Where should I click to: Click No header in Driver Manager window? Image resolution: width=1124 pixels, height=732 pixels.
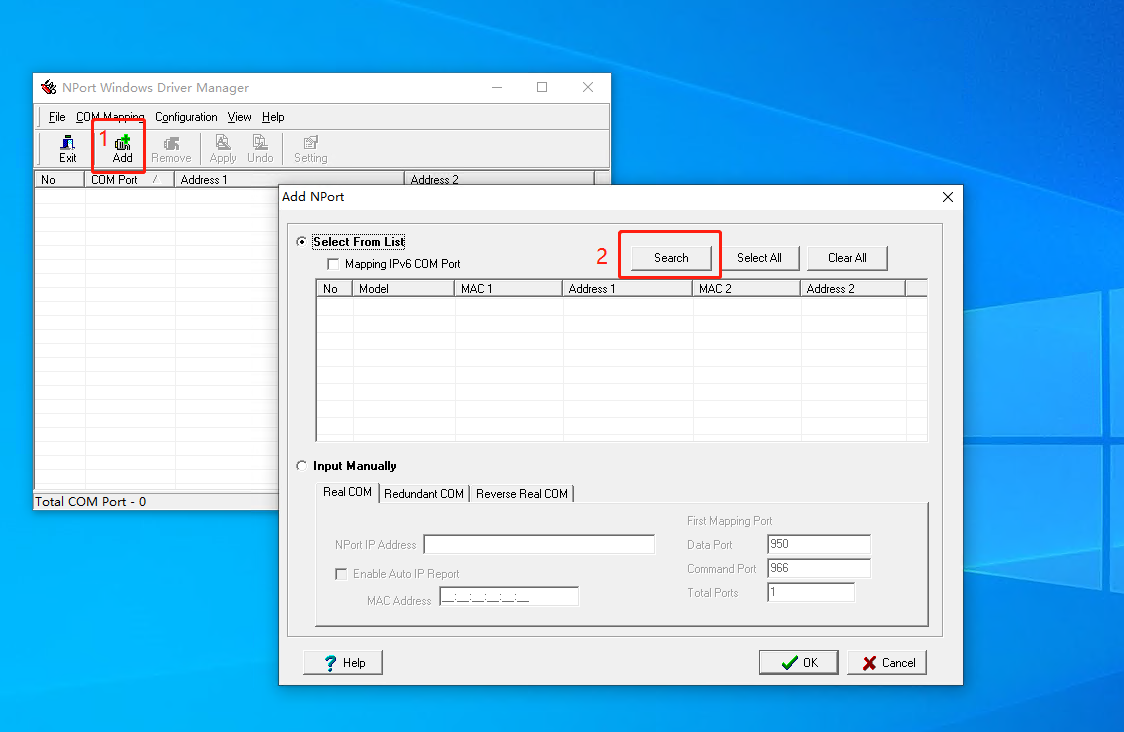pos(59,179)
